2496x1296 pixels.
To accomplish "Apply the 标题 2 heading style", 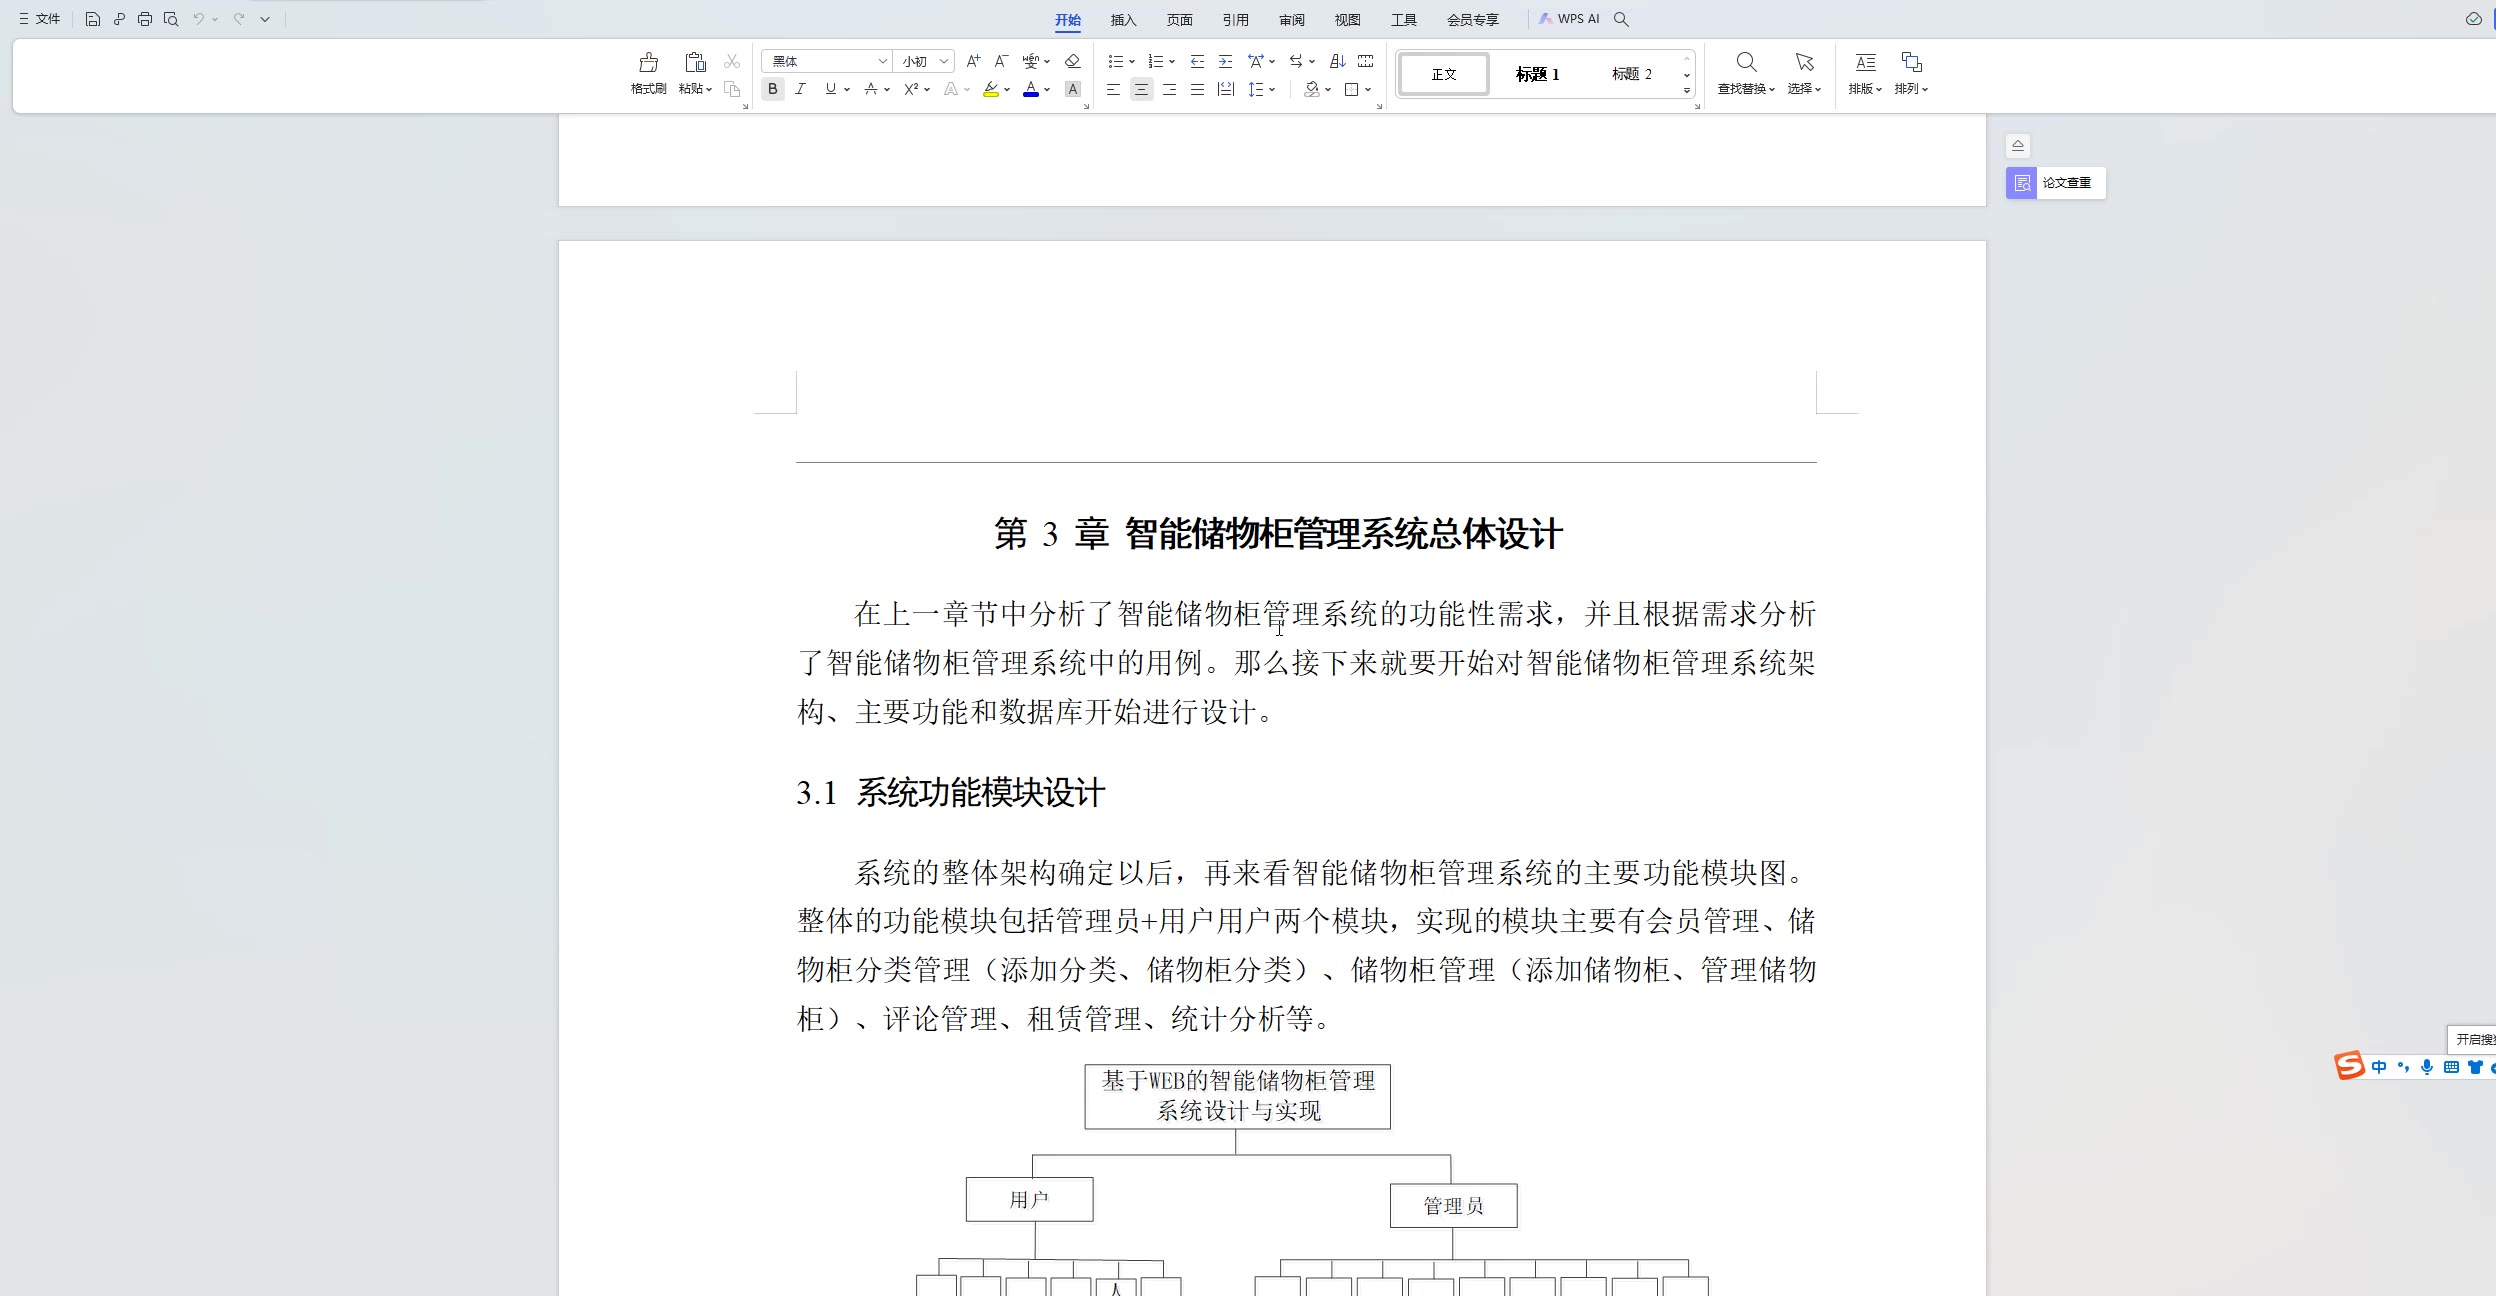I will click(1631, 74).
